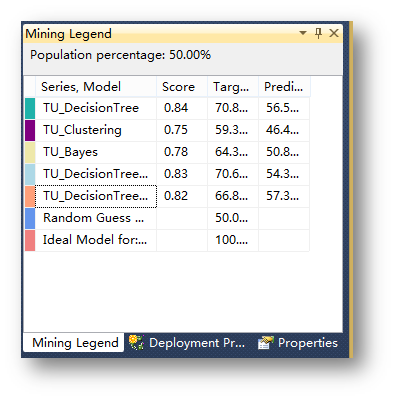Viewport: 395px width, 400px height.
Task: Click the score cell 0.75
Action: click(182, 130)
